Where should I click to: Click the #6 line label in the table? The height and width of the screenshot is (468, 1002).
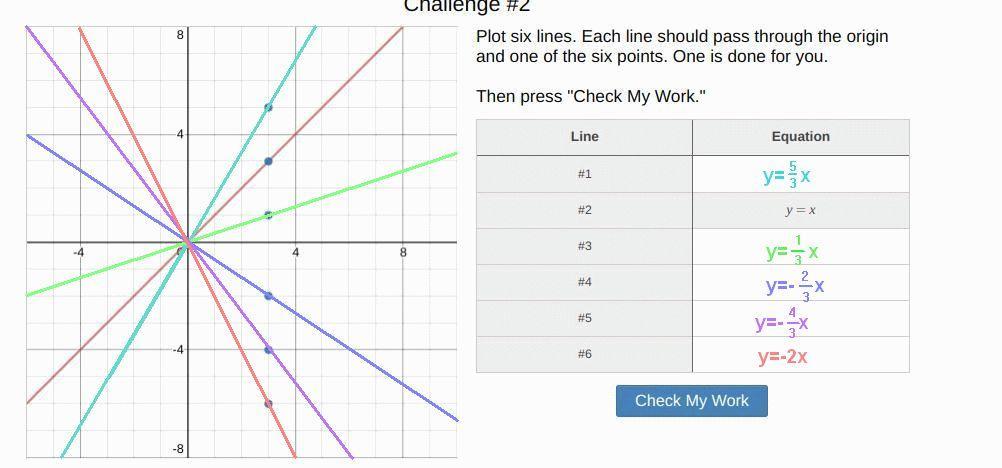tap(584, 354)
